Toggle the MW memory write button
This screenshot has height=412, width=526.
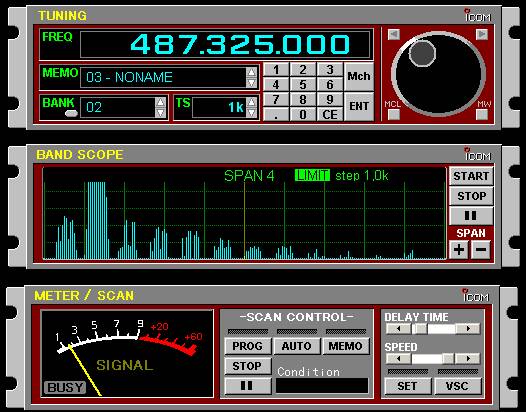[x=482, y=114]
